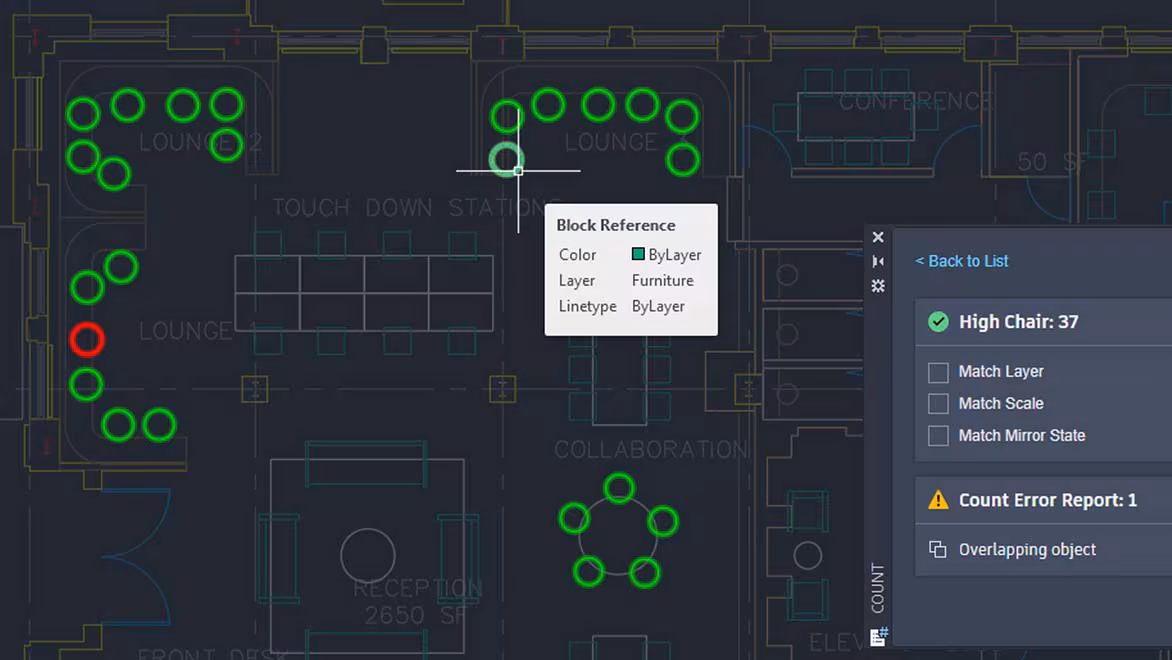
Task: Click the overlapping squares icon
Action: point(937,549)
